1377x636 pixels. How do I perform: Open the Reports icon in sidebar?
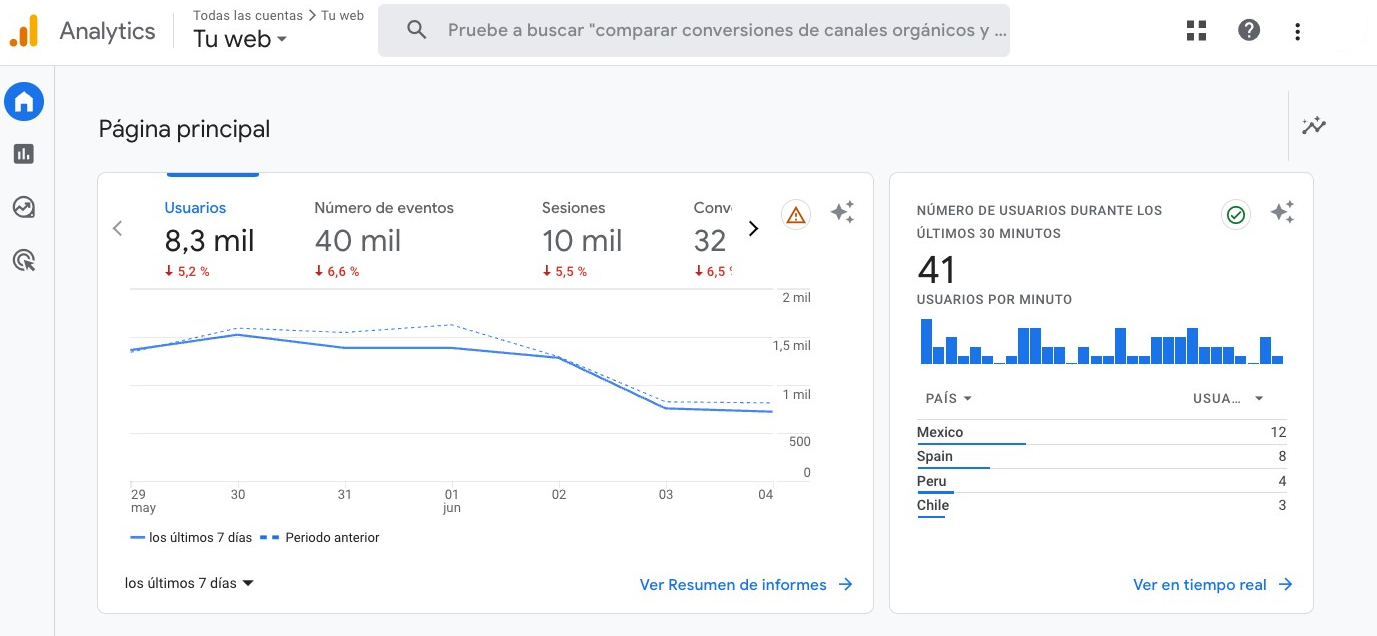point(24,154)
